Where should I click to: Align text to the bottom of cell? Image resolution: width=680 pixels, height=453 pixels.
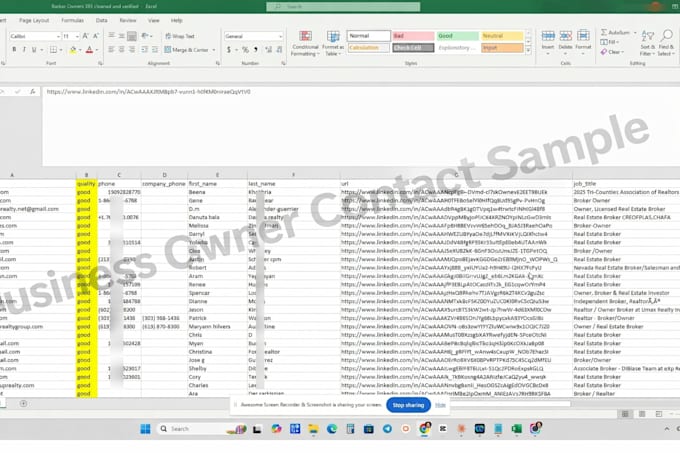132,36
